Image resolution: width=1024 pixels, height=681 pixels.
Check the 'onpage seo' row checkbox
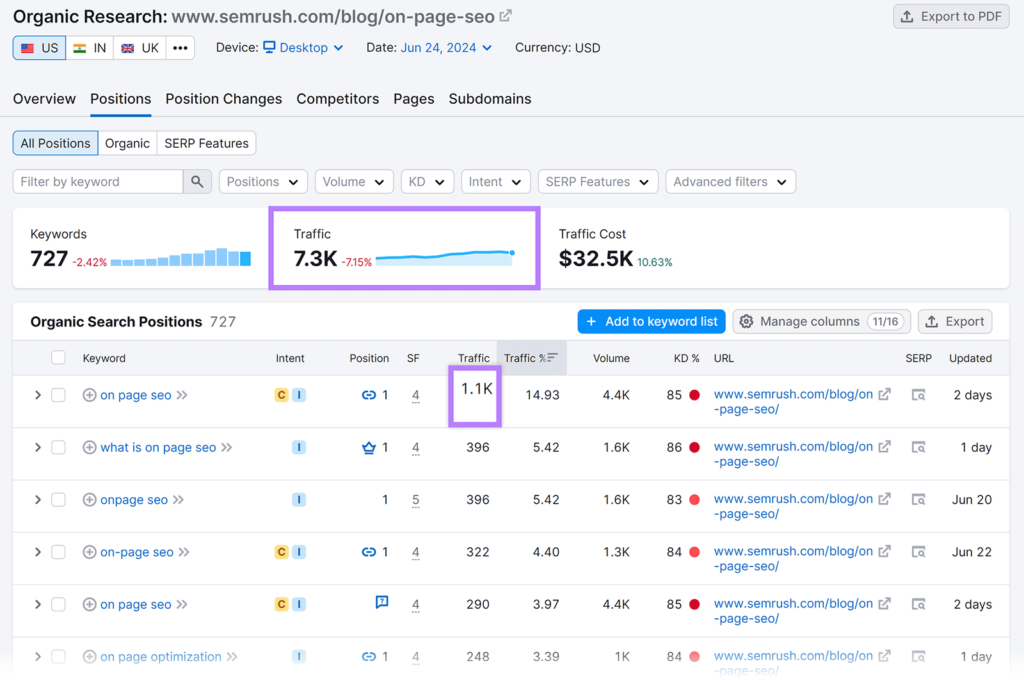[58, 499]
